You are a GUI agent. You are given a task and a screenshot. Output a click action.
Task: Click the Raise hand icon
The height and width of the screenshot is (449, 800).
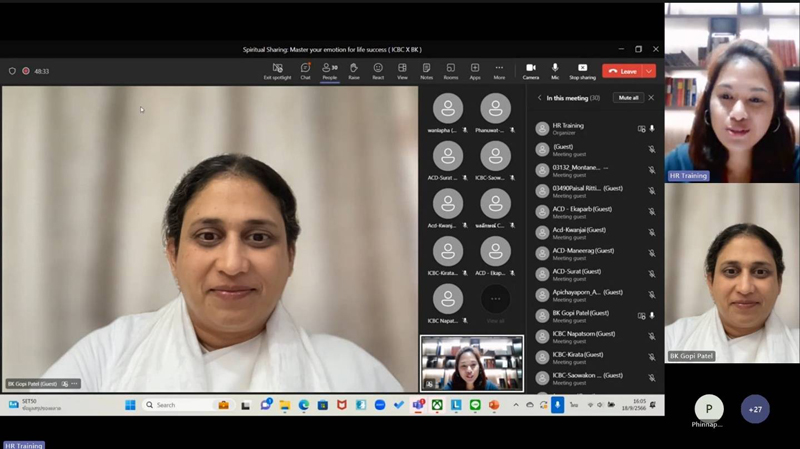pos(354,70)
